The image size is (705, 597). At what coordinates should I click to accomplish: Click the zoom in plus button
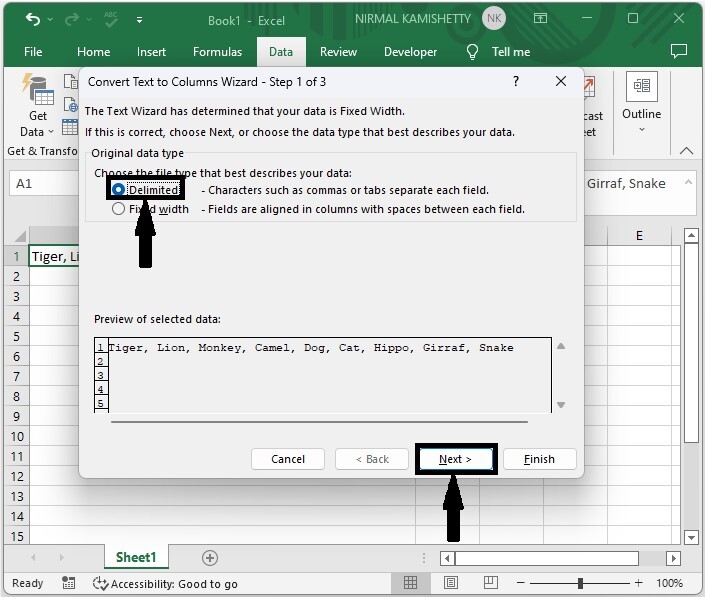click(x=638, y=583)
